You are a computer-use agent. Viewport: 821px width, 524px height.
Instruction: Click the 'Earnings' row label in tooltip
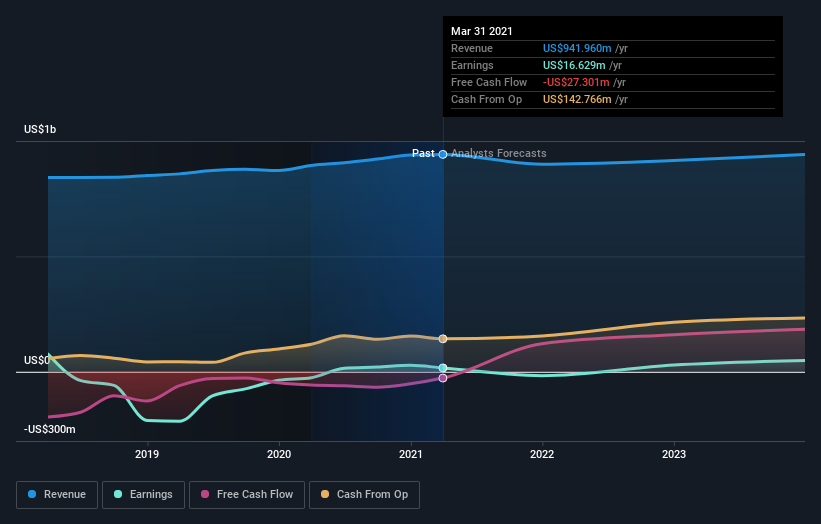[x=472, y=65]
